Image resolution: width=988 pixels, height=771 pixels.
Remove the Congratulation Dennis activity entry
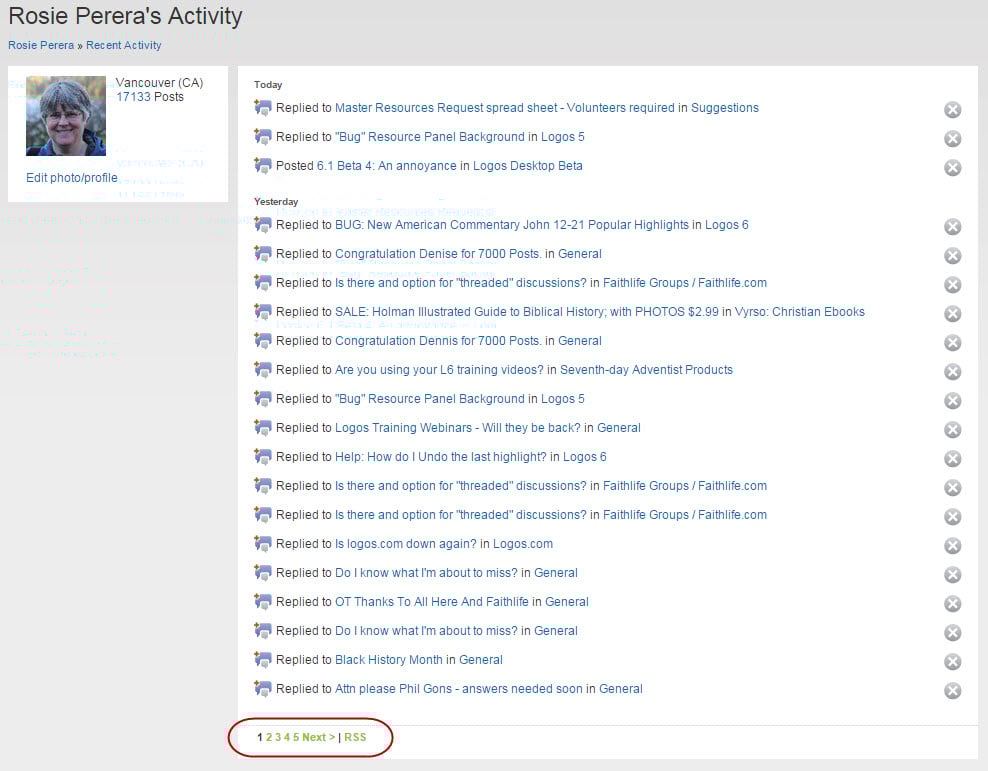pos(952,343)
